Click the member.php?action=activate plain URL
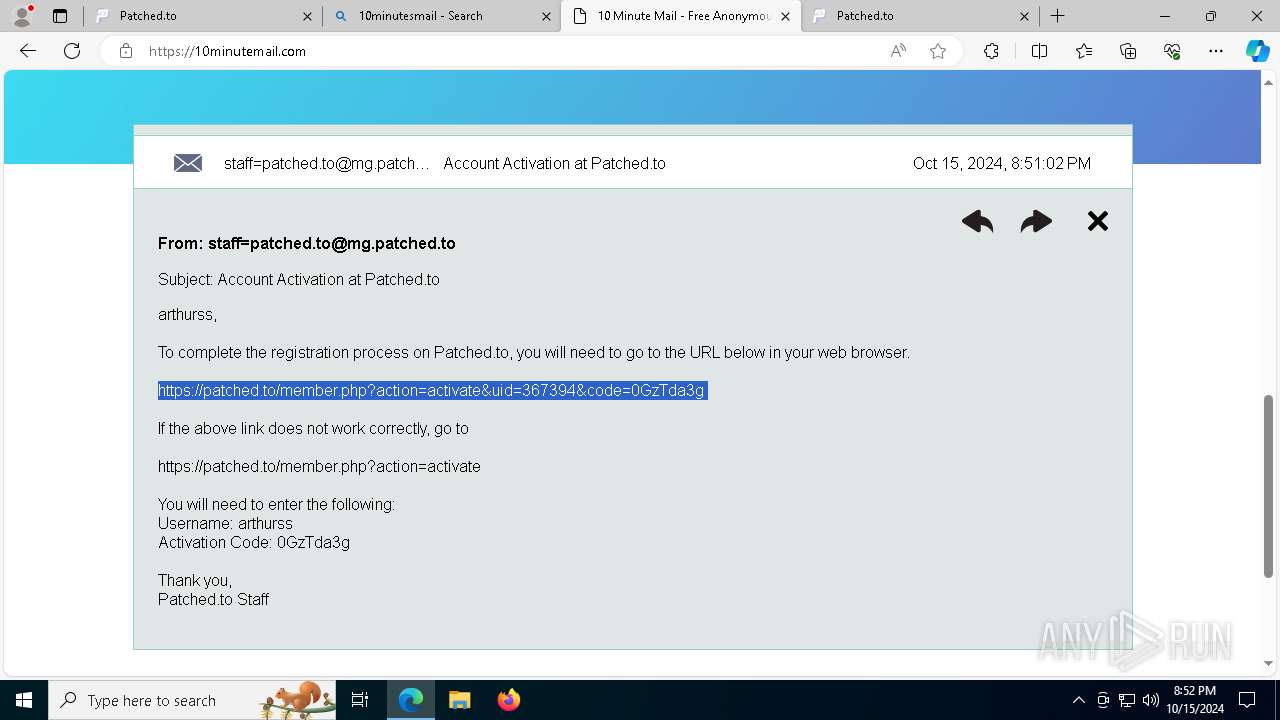 coord(319,466)
